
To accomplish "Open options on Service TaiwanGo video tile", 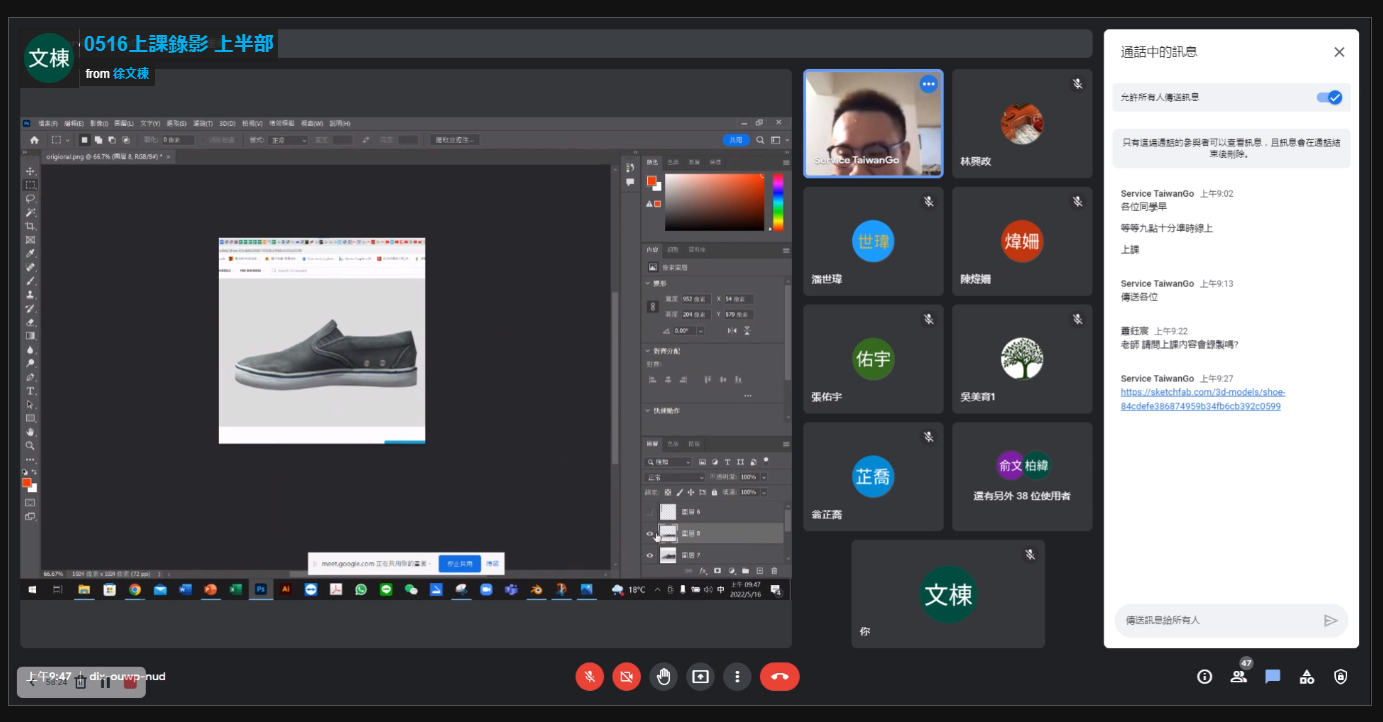I will pos(929,84).
